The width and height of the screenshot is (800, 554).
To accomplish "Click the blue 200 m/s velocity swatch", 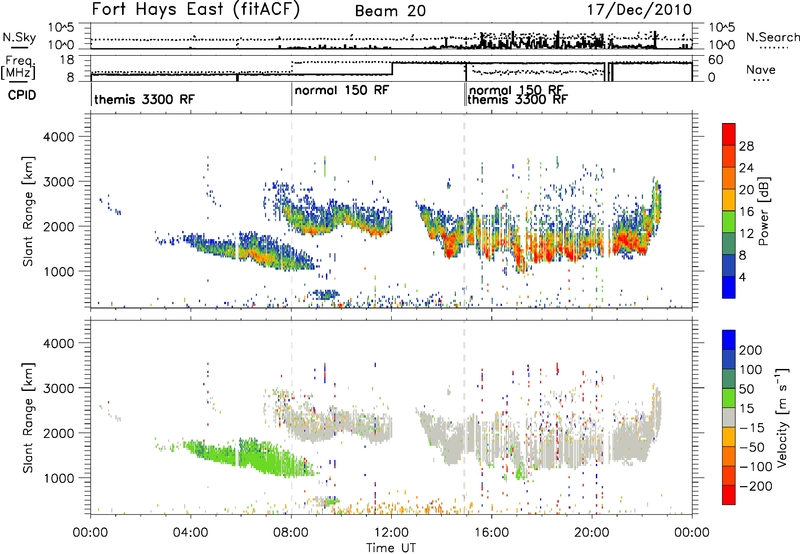I will (x=729, y=340).
